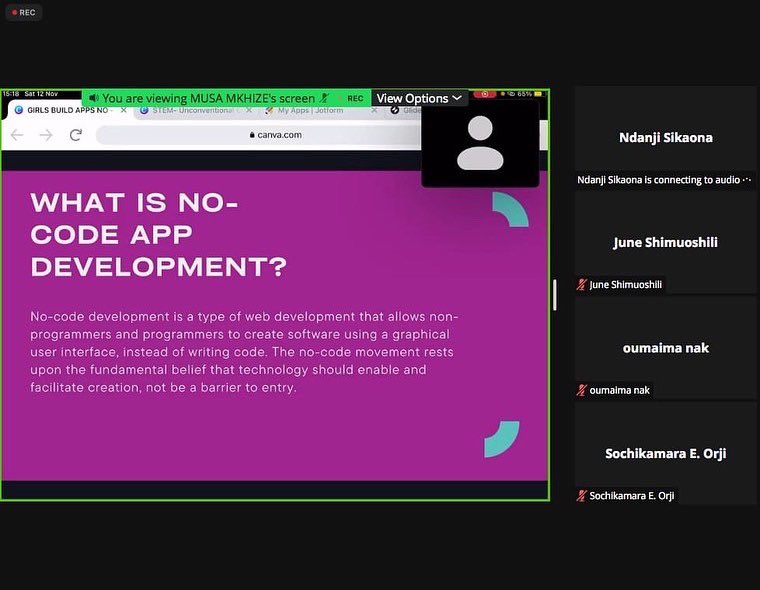The image size is (760, 590).
Task: Click the REC recording indicator at top left
Action: (23, 13)
